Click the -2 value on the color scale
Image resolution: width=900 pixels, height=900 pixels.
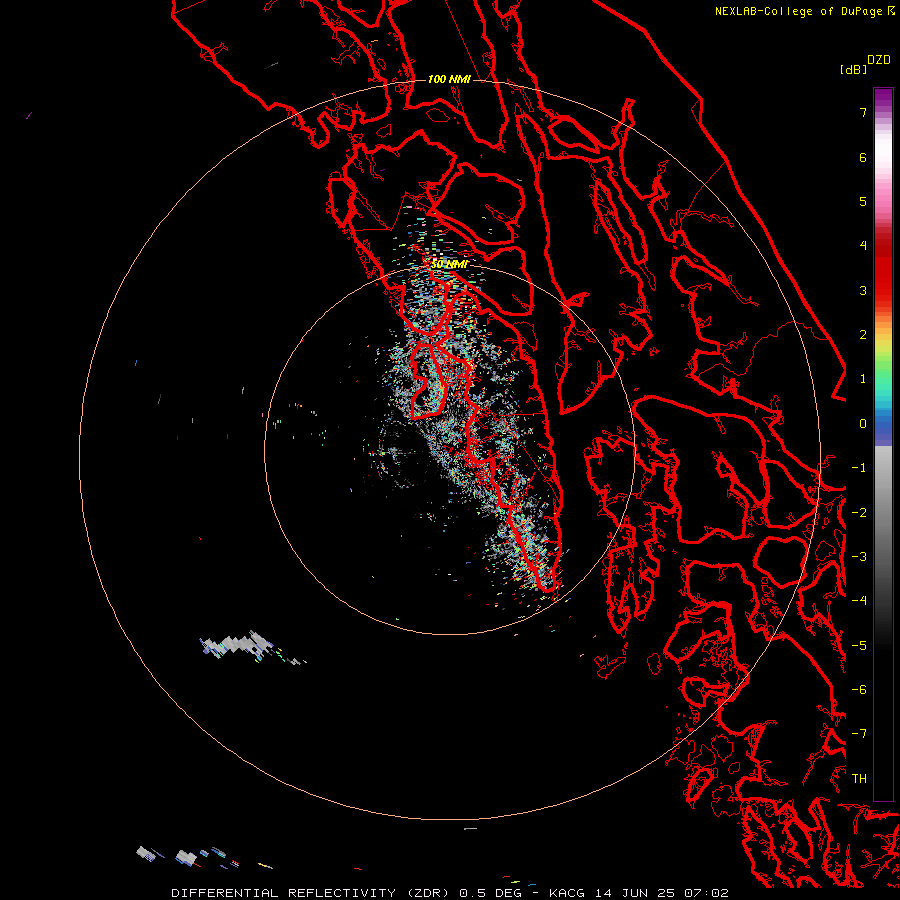pyautogui.click(x=859, y=513)
